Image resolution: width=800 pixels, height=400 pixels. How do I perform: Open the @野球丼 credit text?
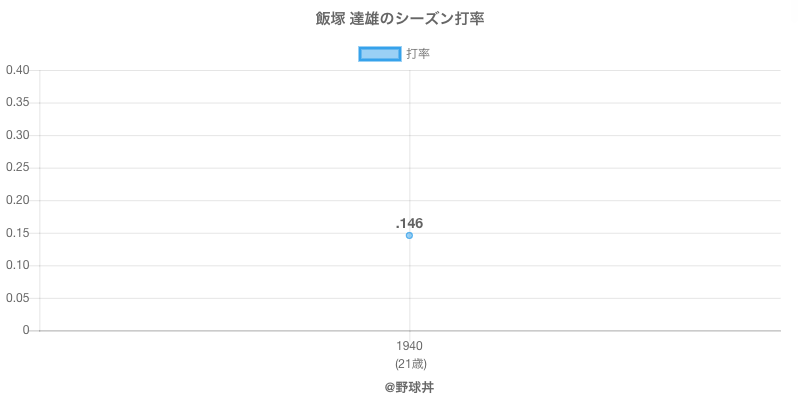pos(409,387)
